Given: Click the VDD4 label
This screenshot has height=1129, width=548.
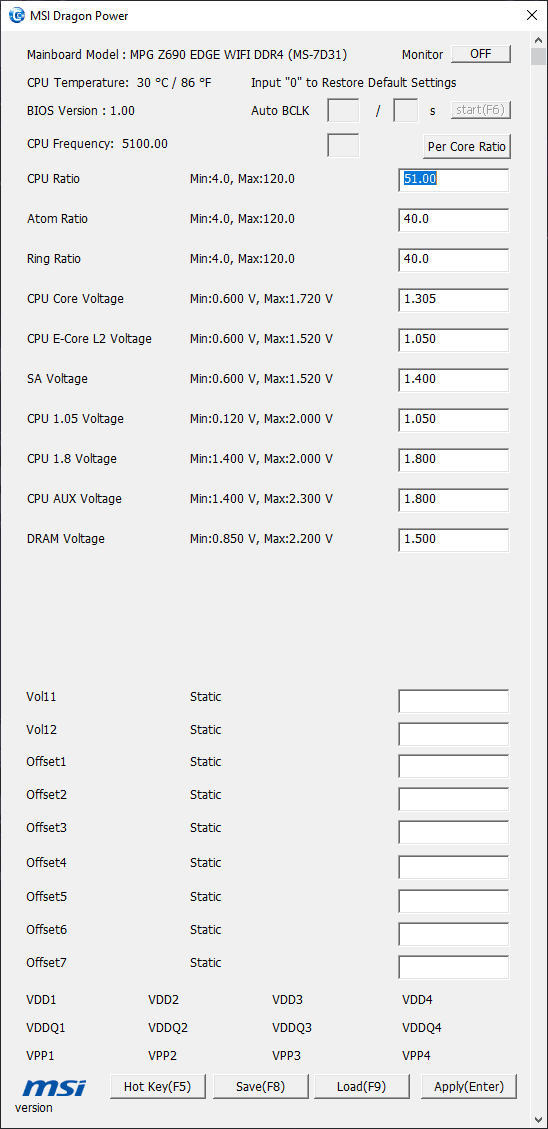Looking at the screenshot, I should point(417,999).
